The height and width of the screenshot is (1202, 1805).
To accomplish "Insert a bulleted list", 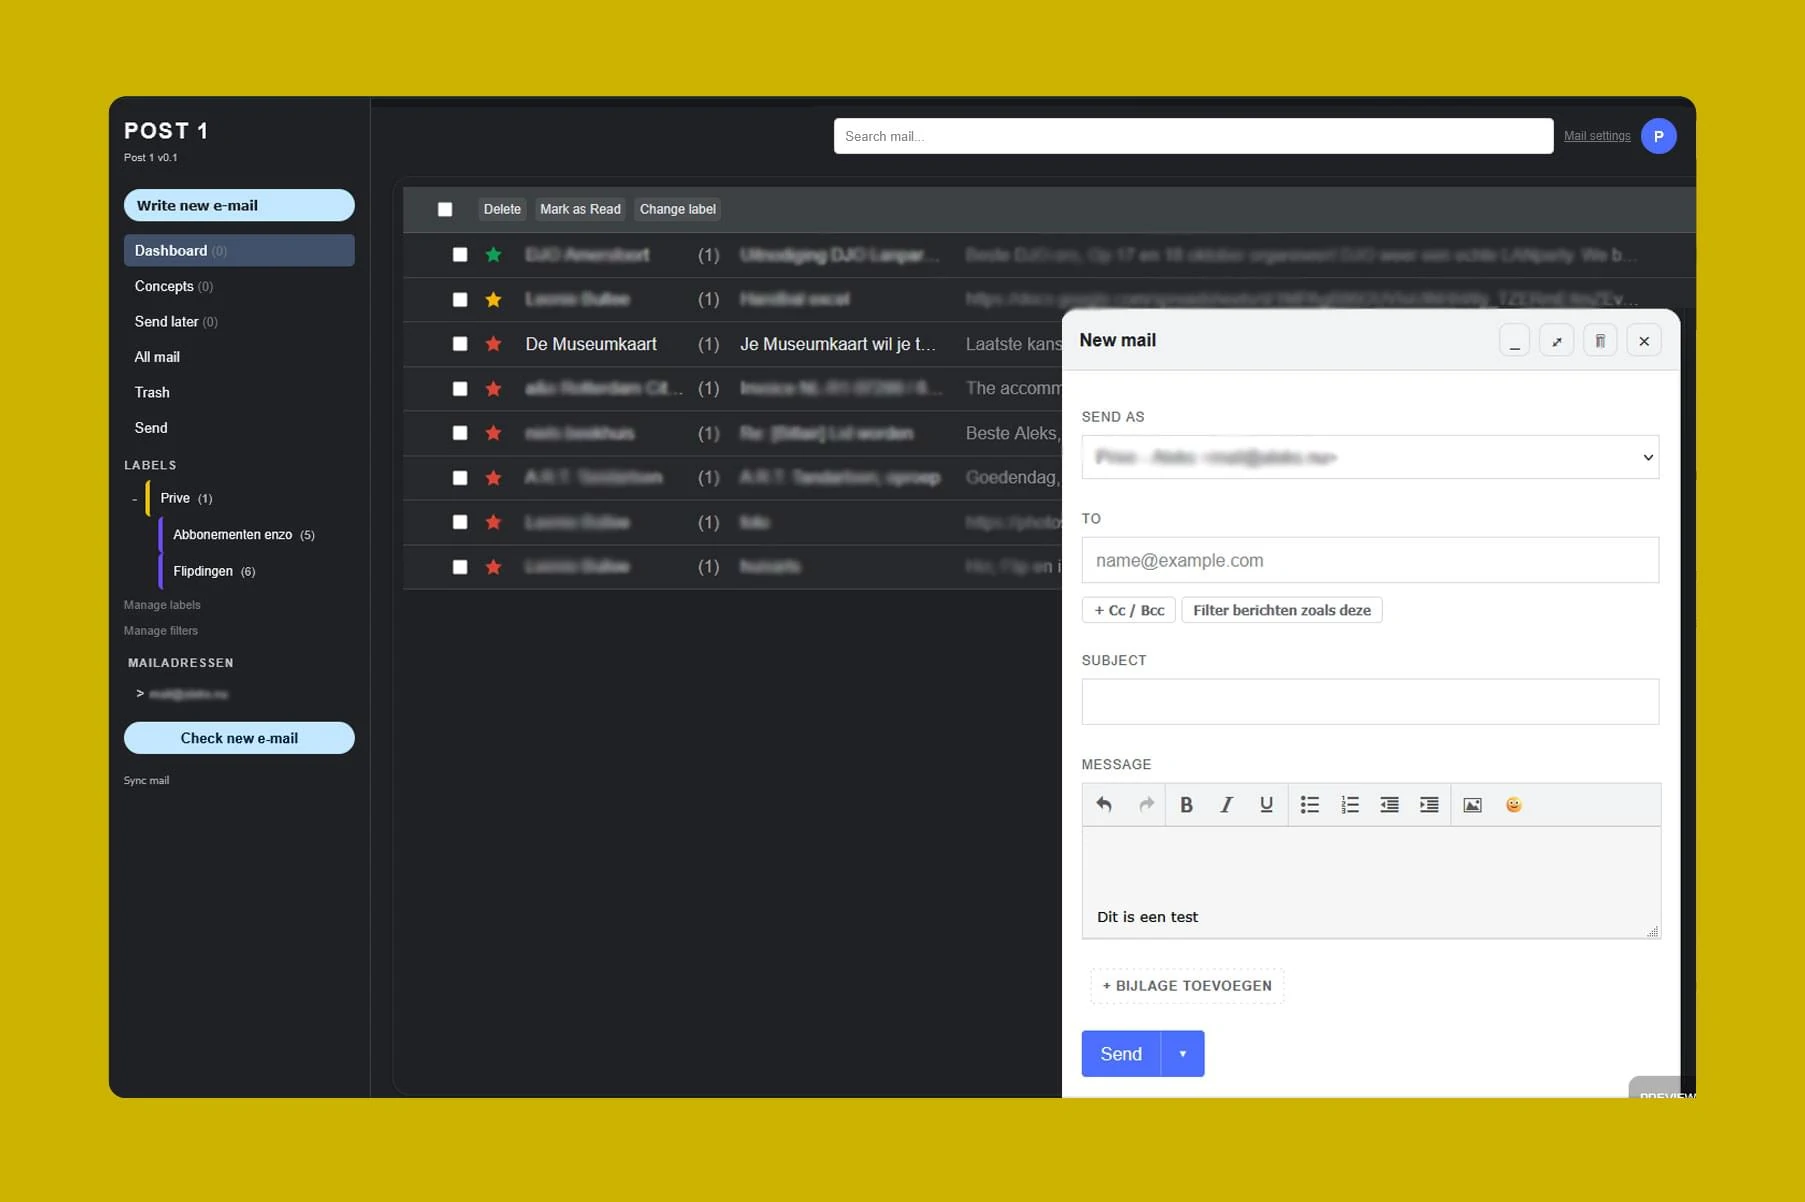I will (1309, 804).
